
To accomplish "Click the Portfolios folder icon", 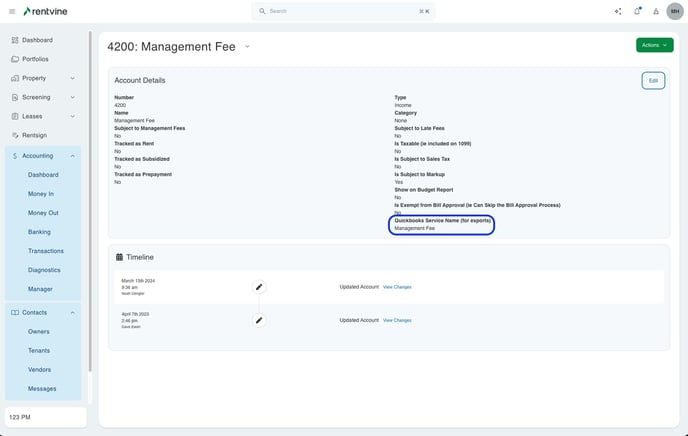I will [x=14, y=59].
